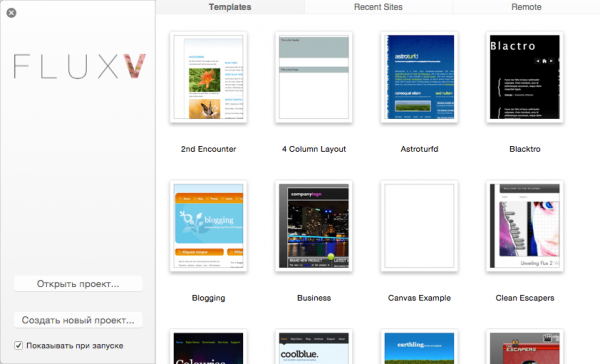600x364 pixels.
Task: Click the Открыть проект button
Action: pyautogui.click(x=78, y=284)
